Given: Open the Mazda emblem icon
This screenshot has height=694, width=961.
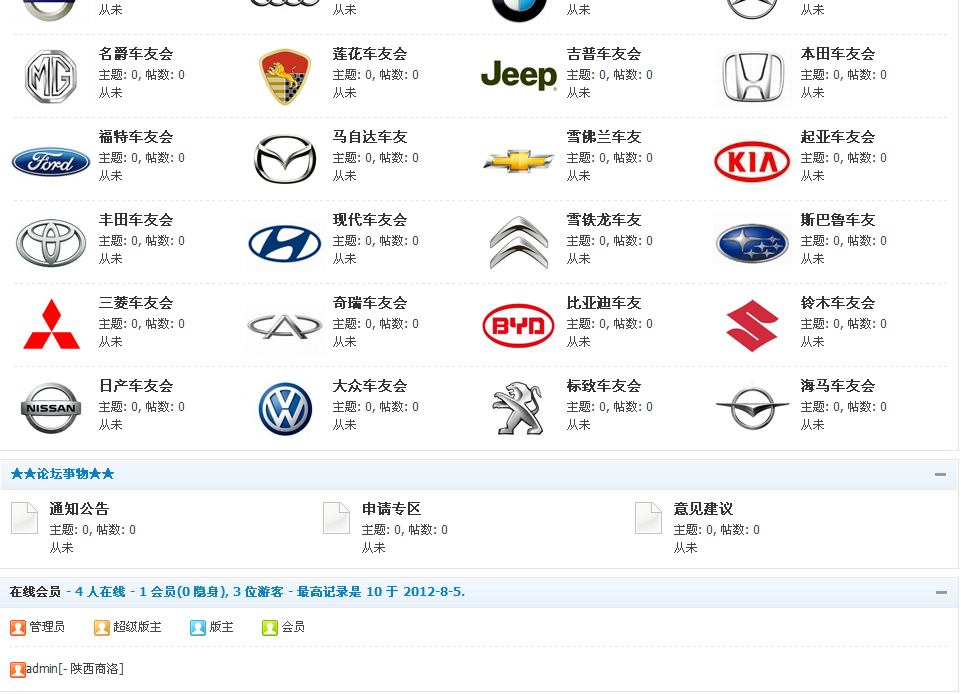Looking at the screenshot, I should pyautogui.click(x=285, y=159).
